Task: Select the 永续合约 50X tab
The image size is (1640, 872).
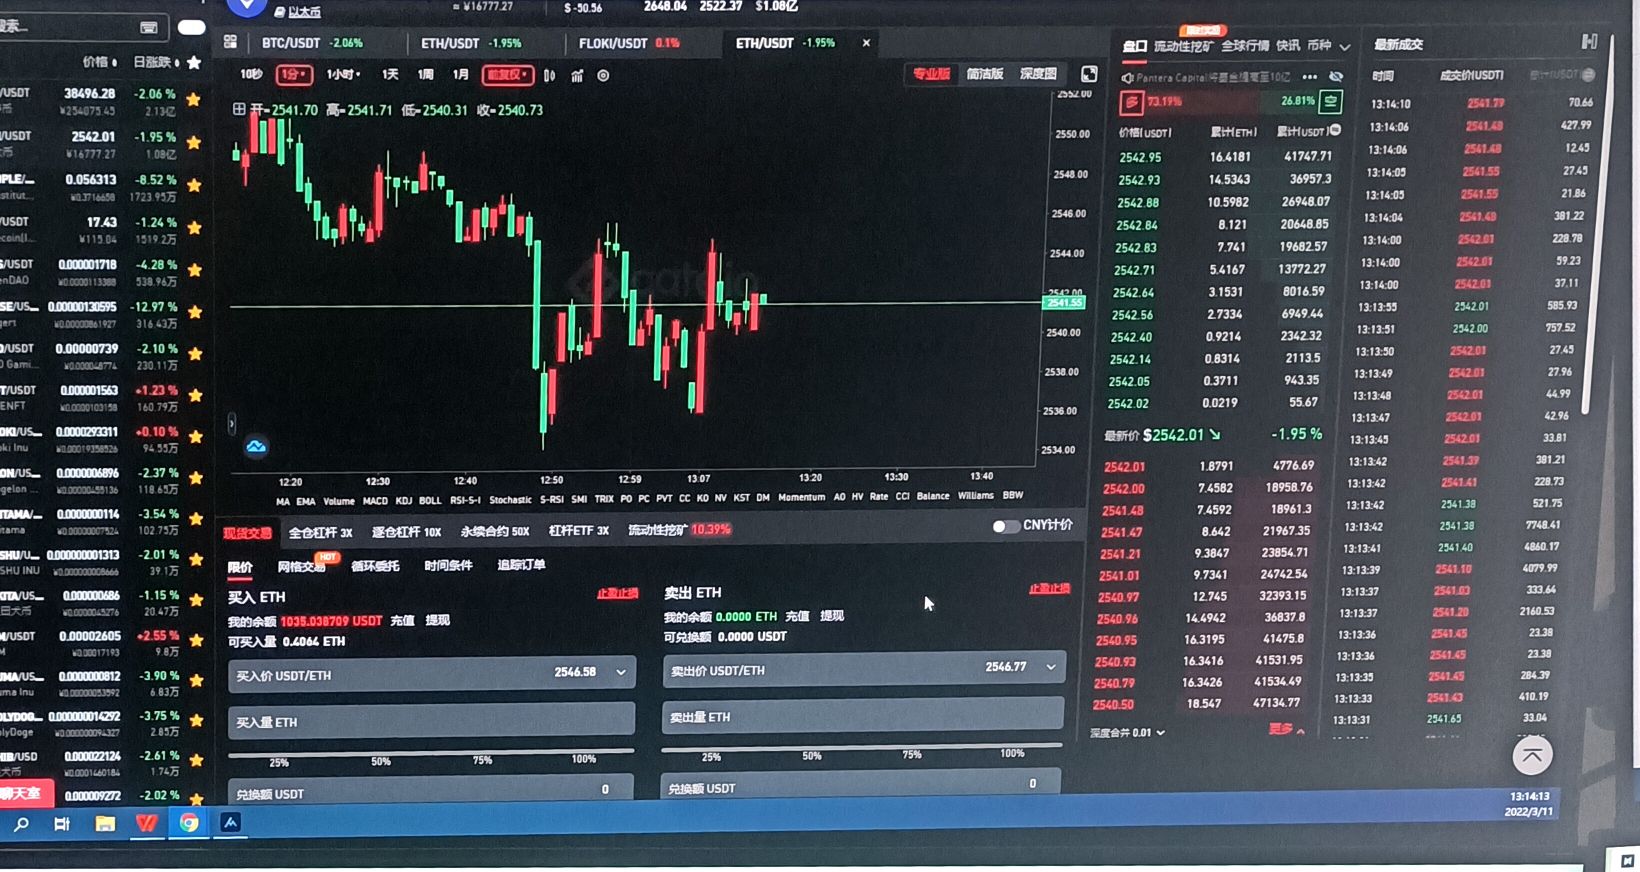Action: coord(495,532)
